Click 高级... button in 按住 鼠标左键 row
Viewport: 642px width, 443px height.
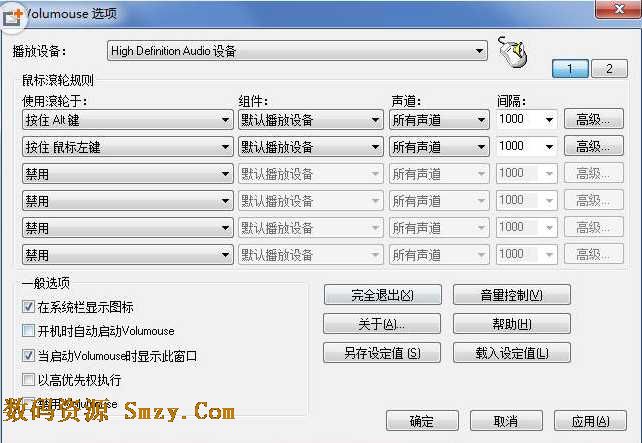tap(594, 146)
